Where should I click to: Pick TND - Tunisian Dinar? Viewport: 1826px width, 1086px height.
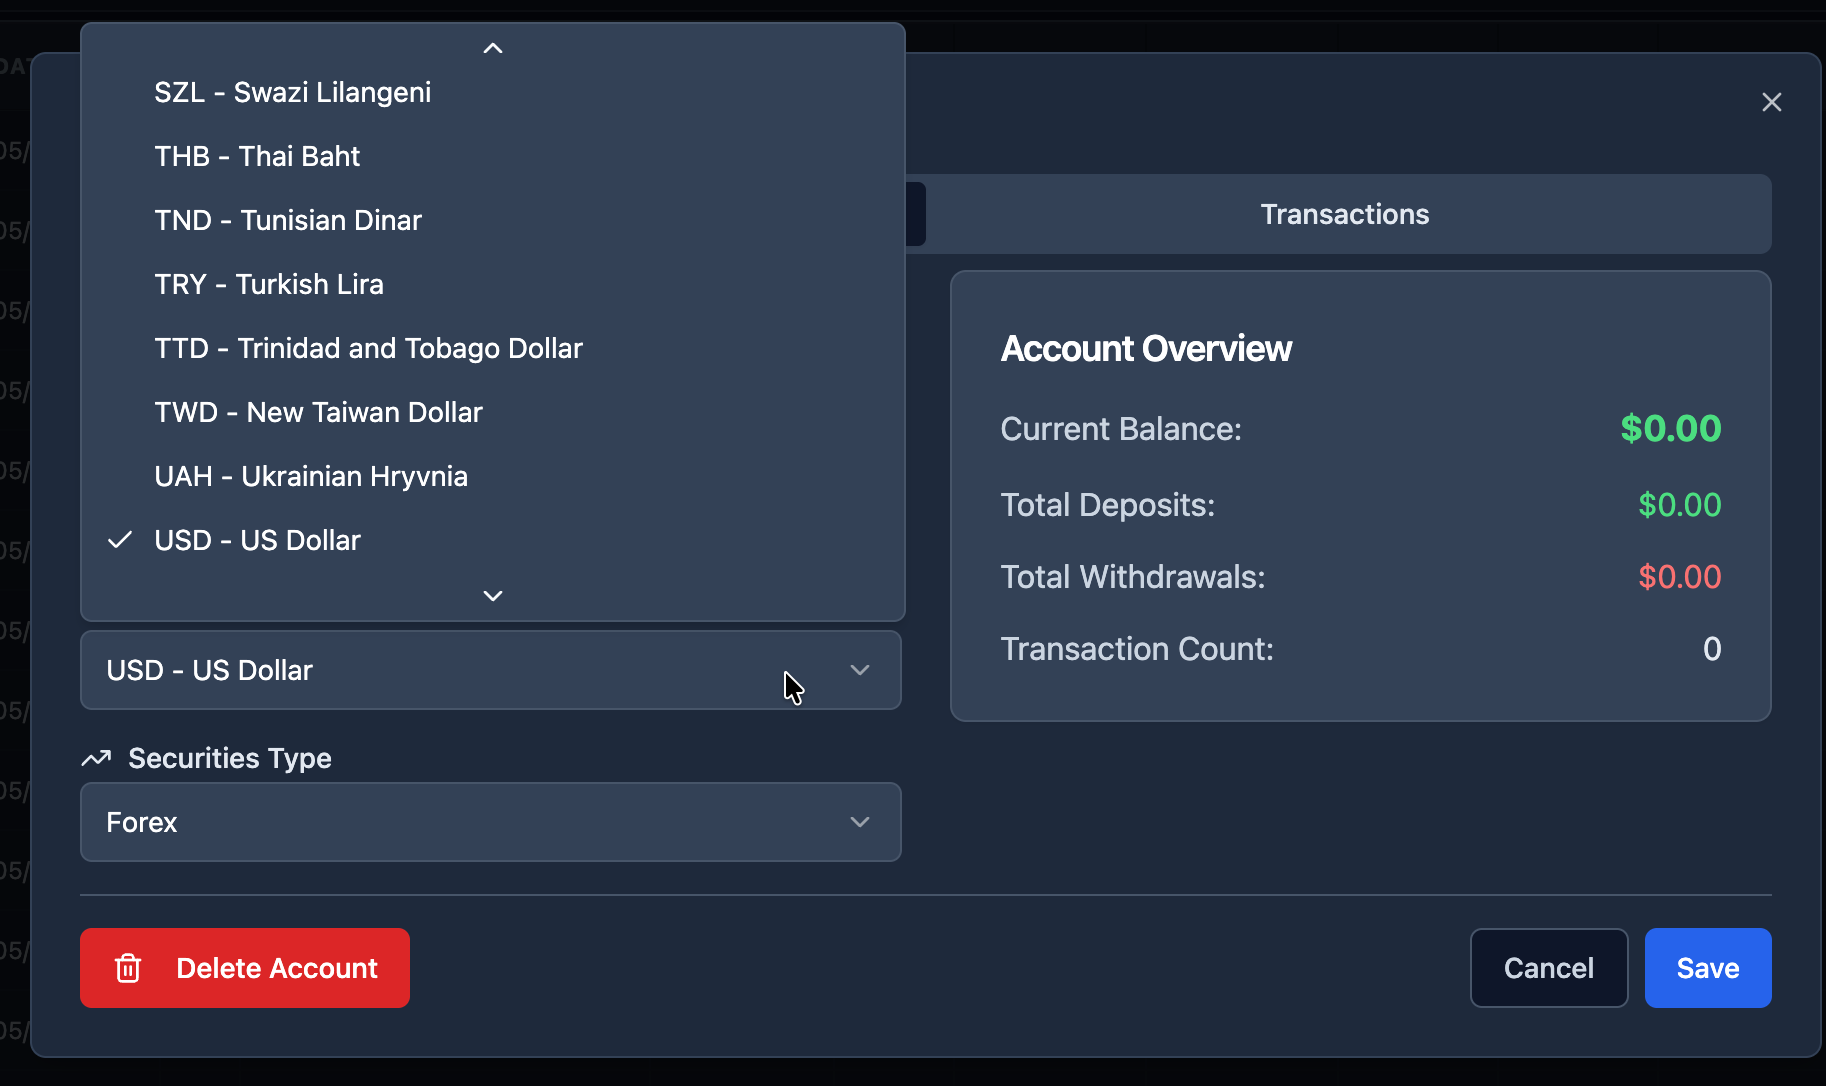coord(493,220)
